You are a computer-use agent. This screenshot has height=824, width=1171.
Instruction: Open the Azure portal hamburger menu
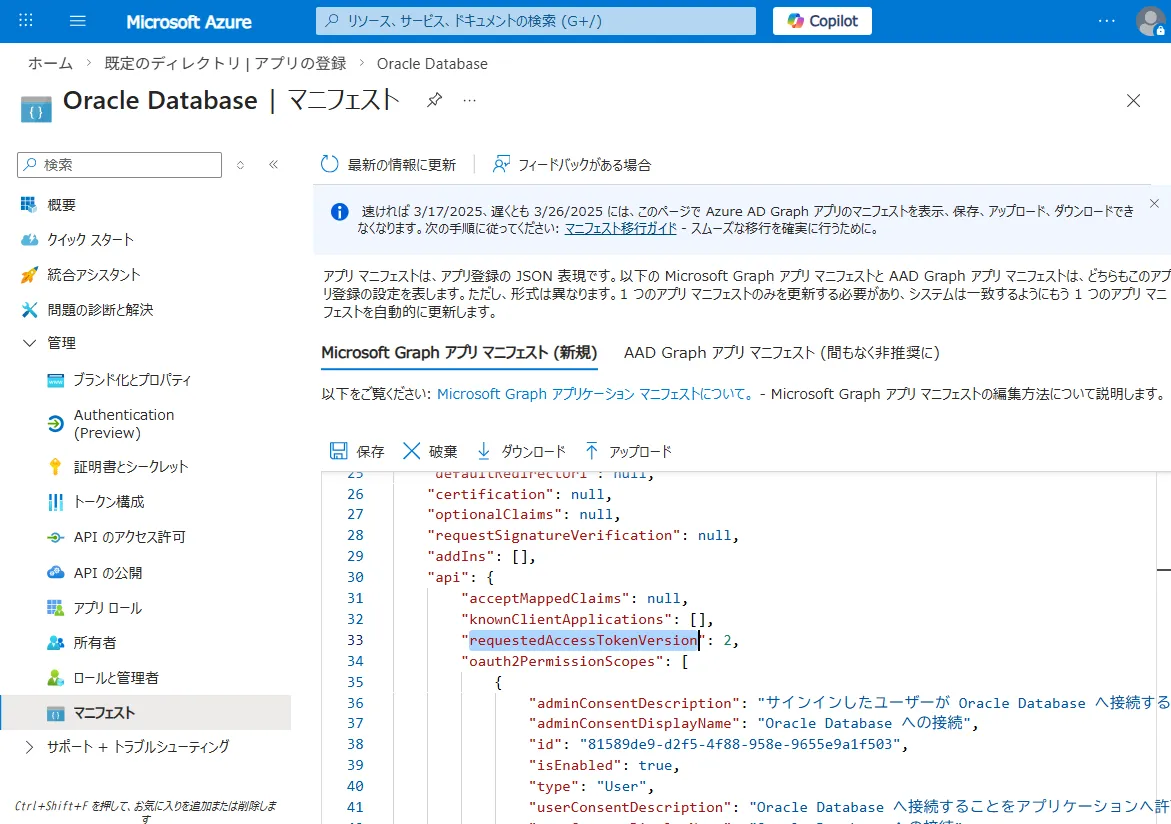(78, 21)
